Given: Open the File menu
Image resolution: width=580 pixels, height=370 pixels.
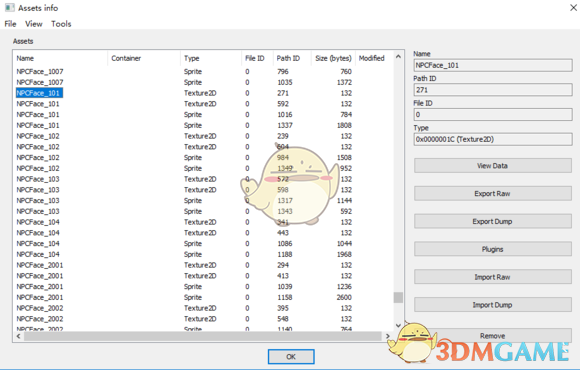Looking at the screenshot, I should pos(10,24).
